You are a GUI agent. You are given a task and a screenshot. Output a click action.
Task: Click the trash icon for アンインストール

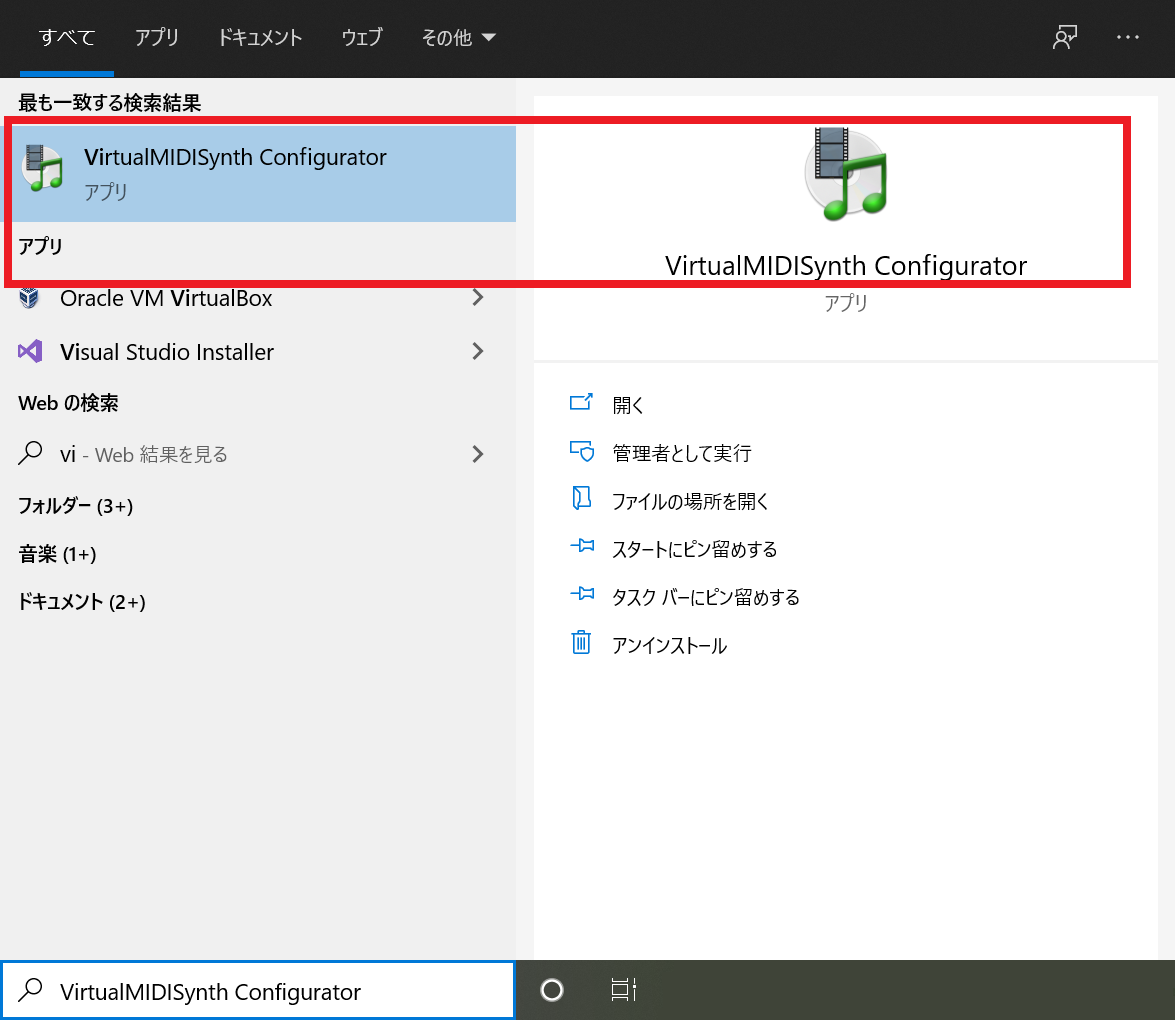582,642
